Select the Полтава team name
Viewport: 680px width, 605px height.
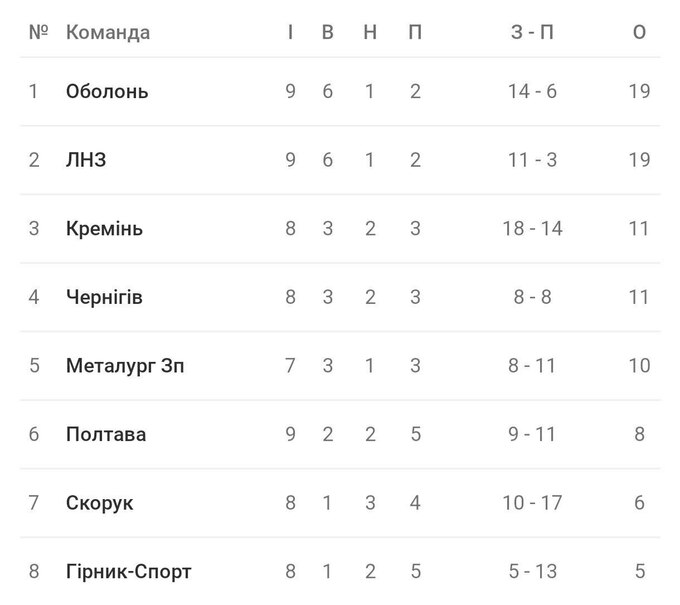(106, 434)
